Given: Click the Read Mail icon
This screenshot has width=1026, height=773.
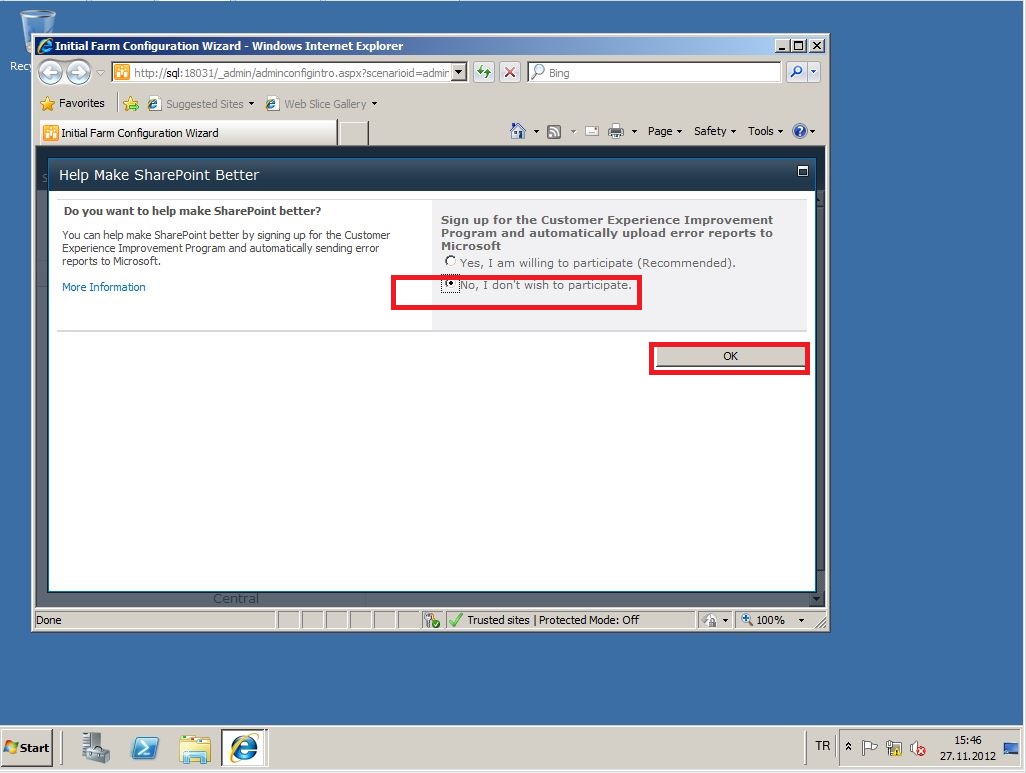Looking at the screenshot, I should click(592, 131).
